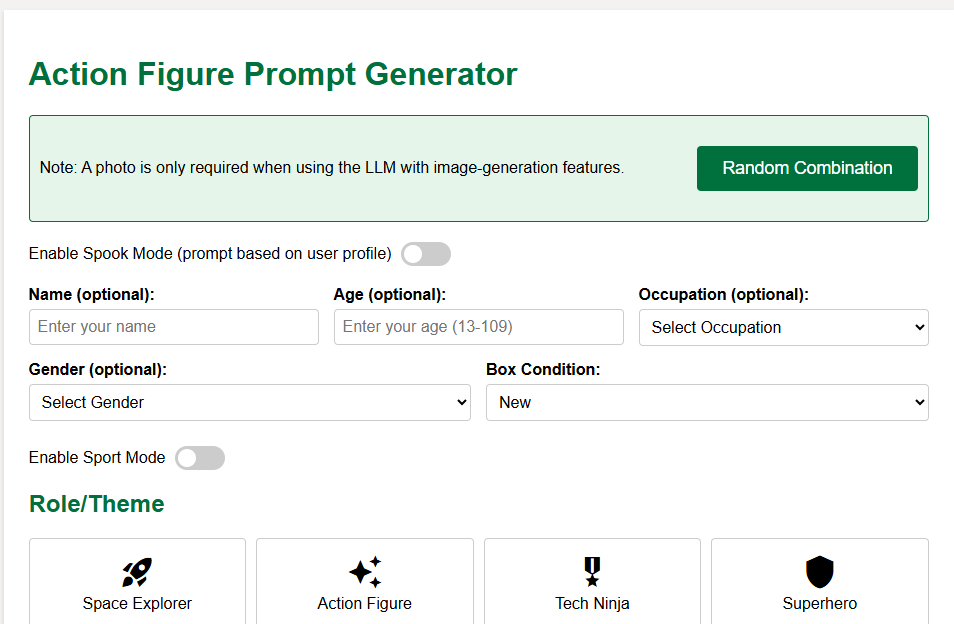This screenshot has height=624, width=954.
Task: Focus the Enter your age field
Action: coord(478,327)
